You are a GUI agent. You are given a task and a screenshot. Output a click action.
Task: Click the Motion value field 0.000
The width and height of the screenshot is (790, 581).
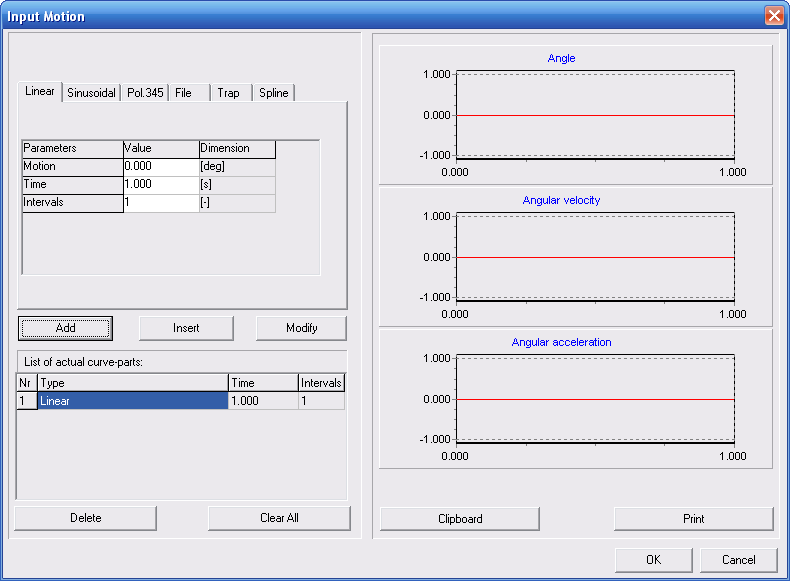[x=161, y=167]
